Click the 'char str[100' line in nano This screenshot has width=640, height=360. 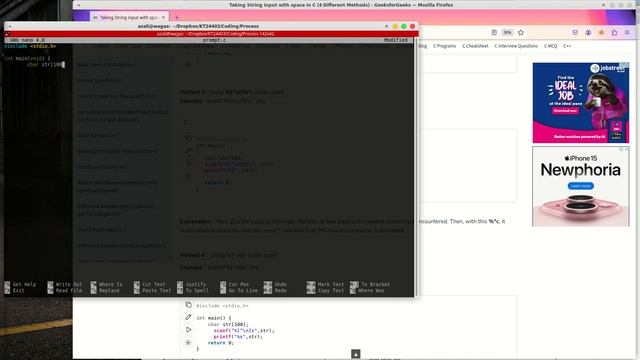[x=45, y=64]
